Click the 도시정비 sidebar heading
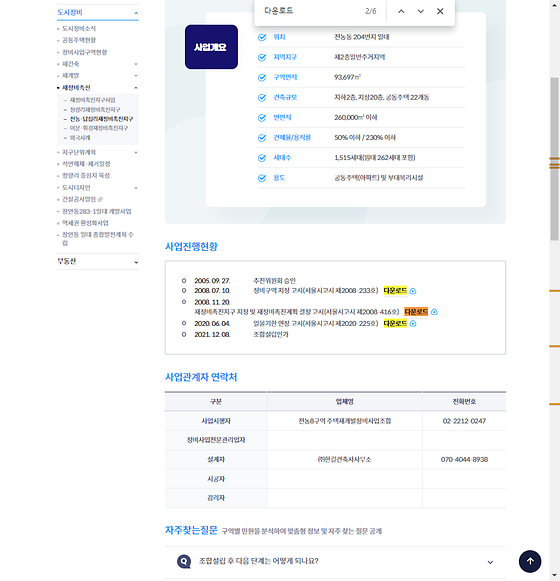The width and height of the screenshot is (560, 581). click(x=70, y=12)
